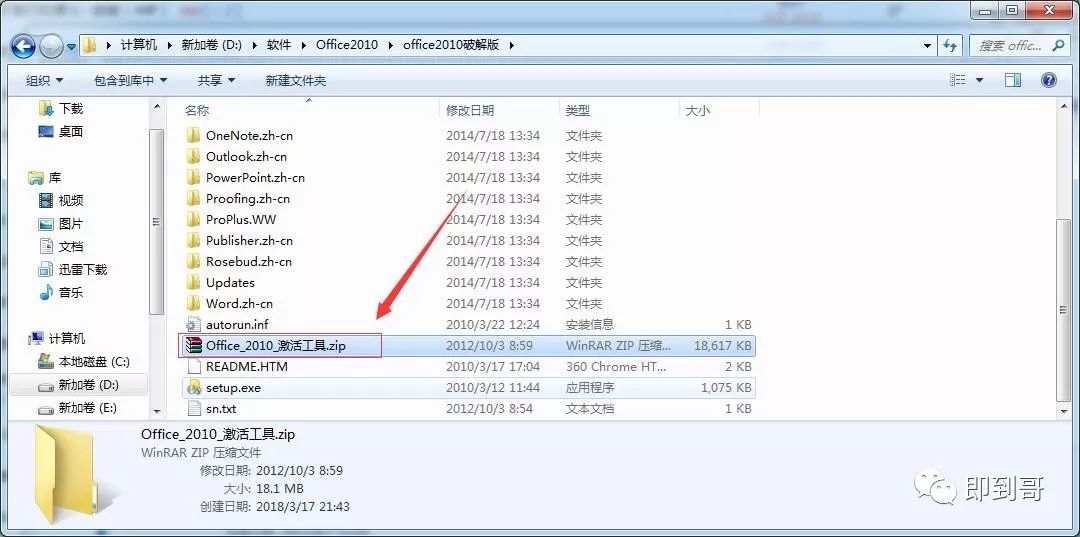Click the search magnifier icon
Viewport: 1080px width, 537px height.
click(x=1059, y=45)
